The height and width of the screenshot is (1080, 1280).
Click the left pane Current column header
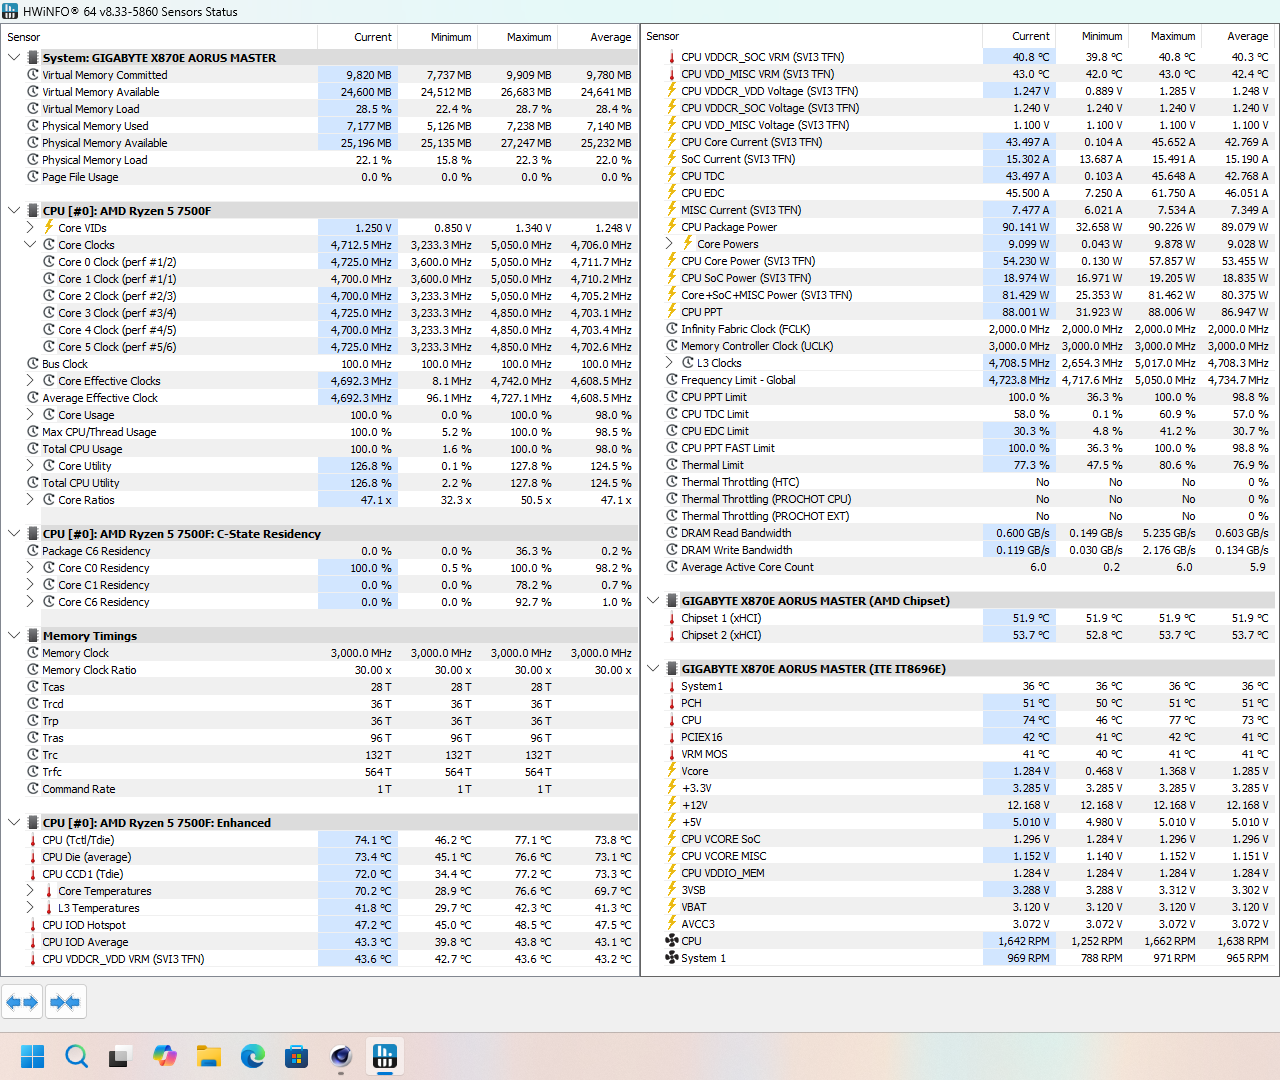click(358, 37)
